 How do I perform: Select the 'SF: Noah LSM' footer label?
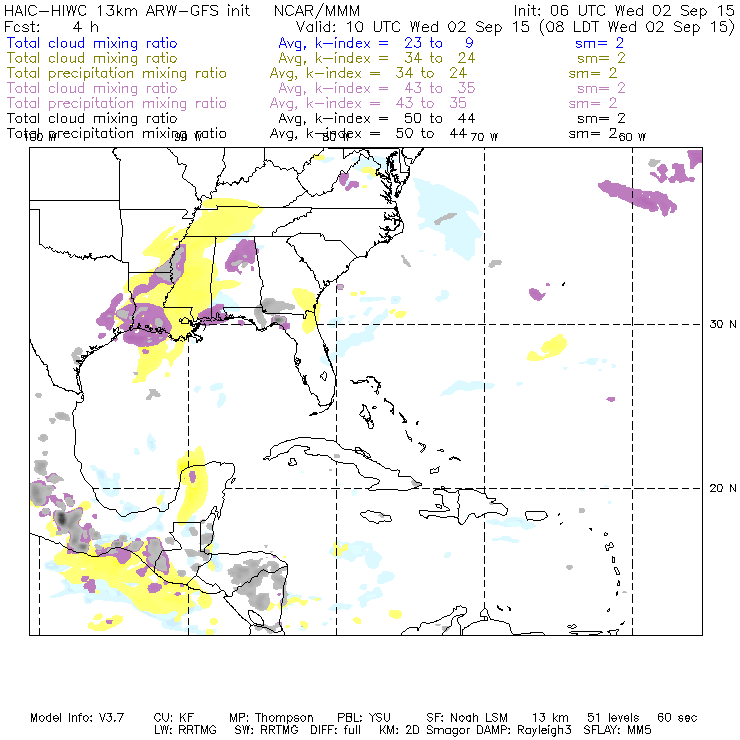467,718
